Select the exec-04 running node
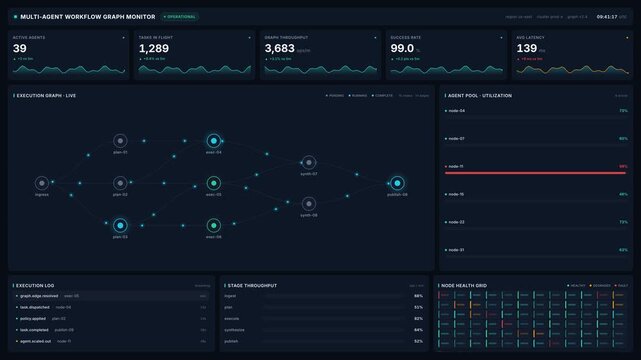641x360 pixels. tap(214, 141)
